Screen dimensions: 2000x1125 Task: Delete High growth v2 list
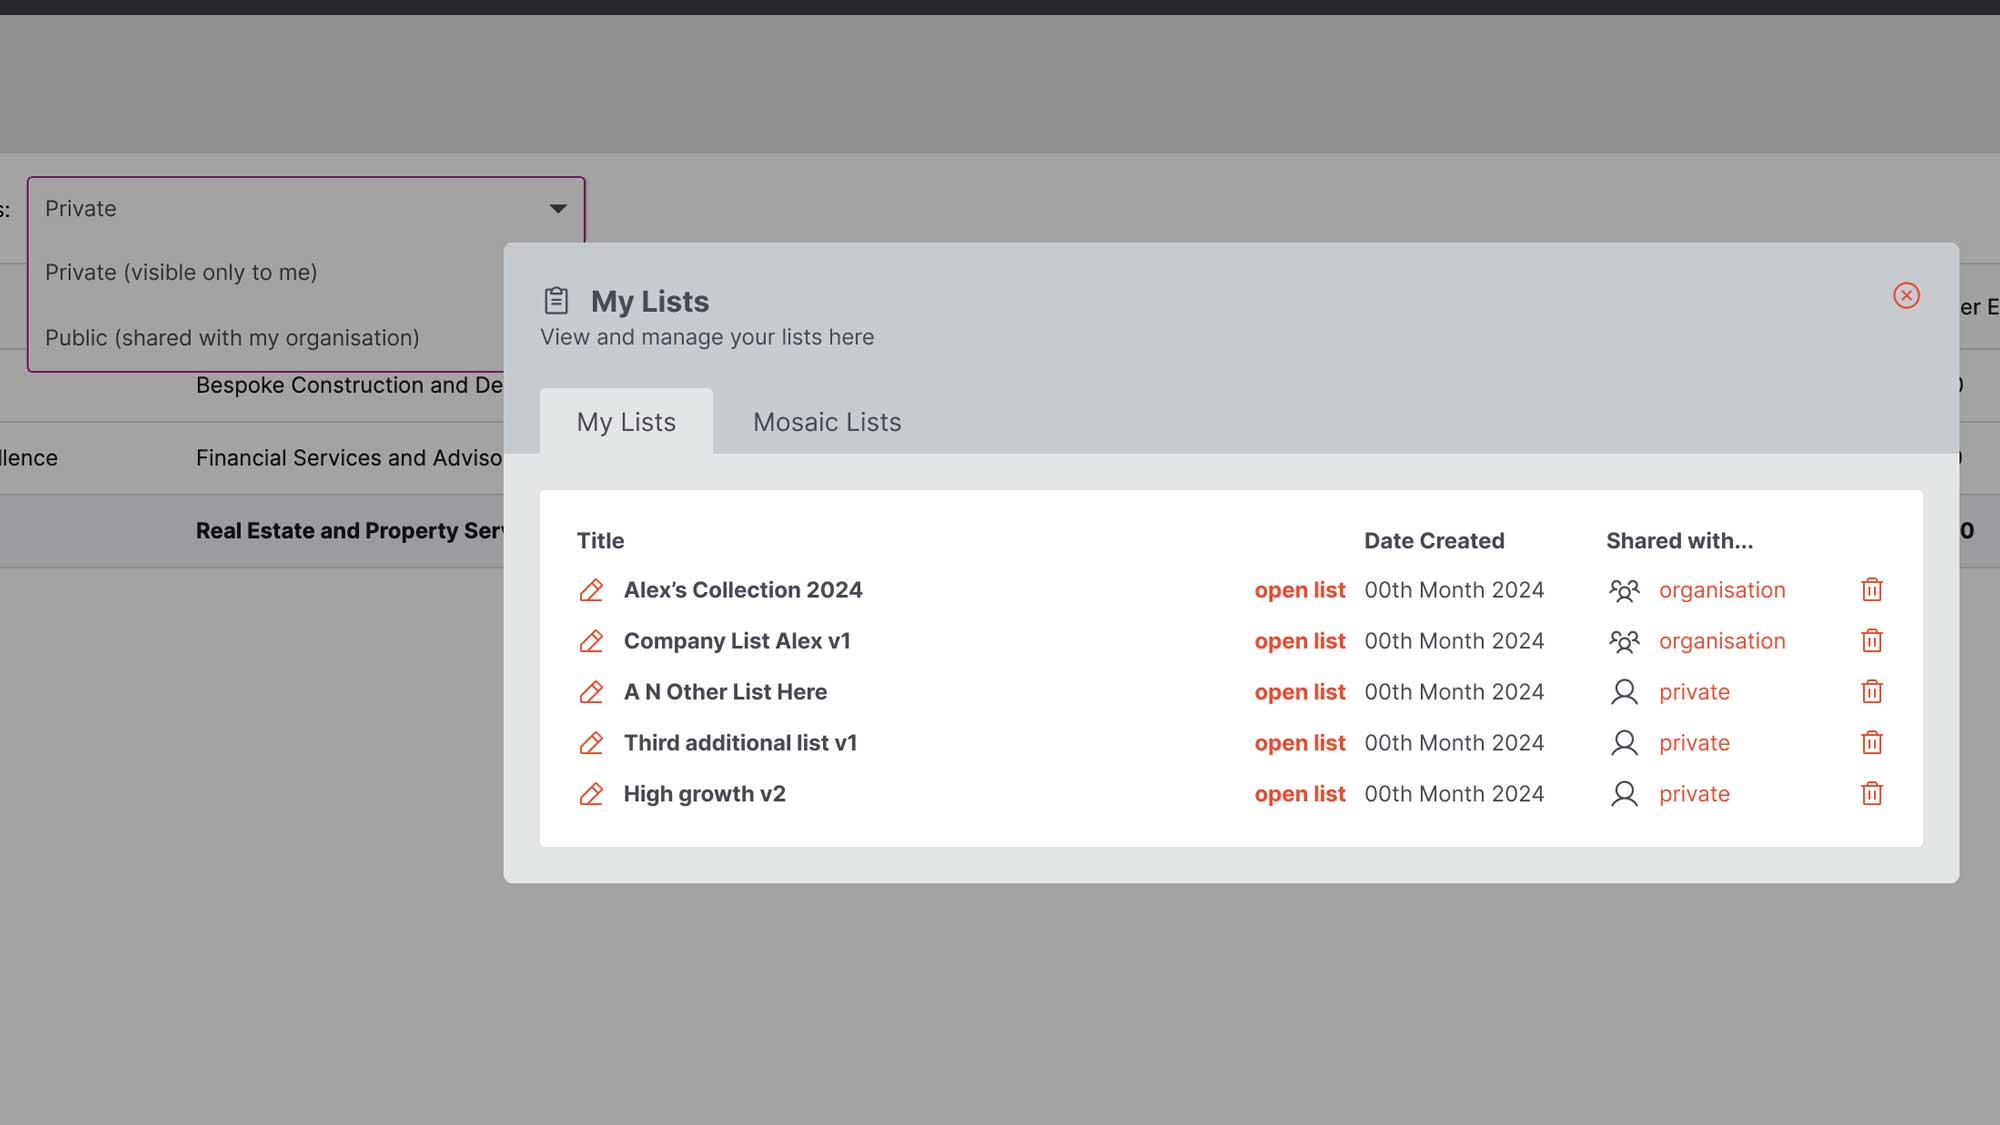point(1872,794)
